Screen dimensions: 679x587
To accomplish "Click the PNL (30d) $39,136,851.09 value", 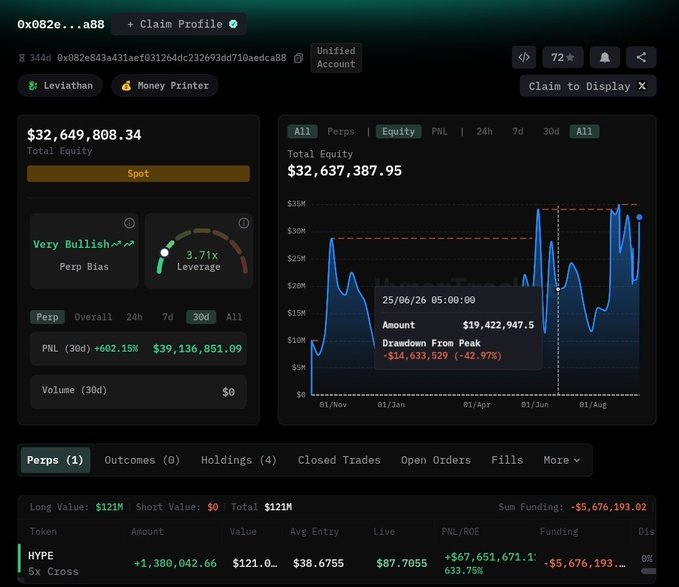I will [x=197, y=349].
